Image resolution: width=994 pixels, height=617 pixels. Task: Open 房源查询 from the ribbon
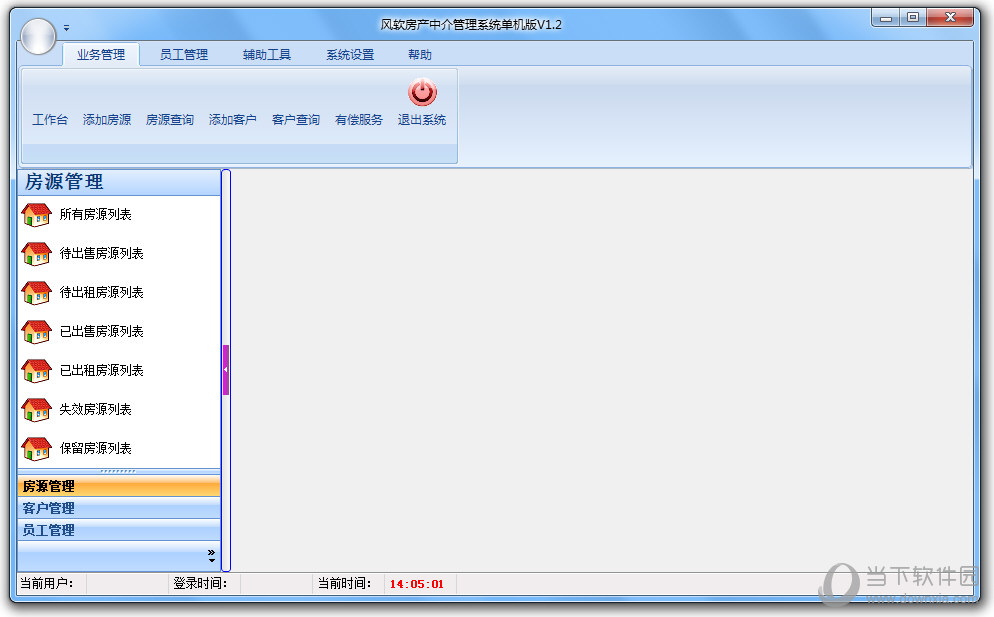pos(170,119)
